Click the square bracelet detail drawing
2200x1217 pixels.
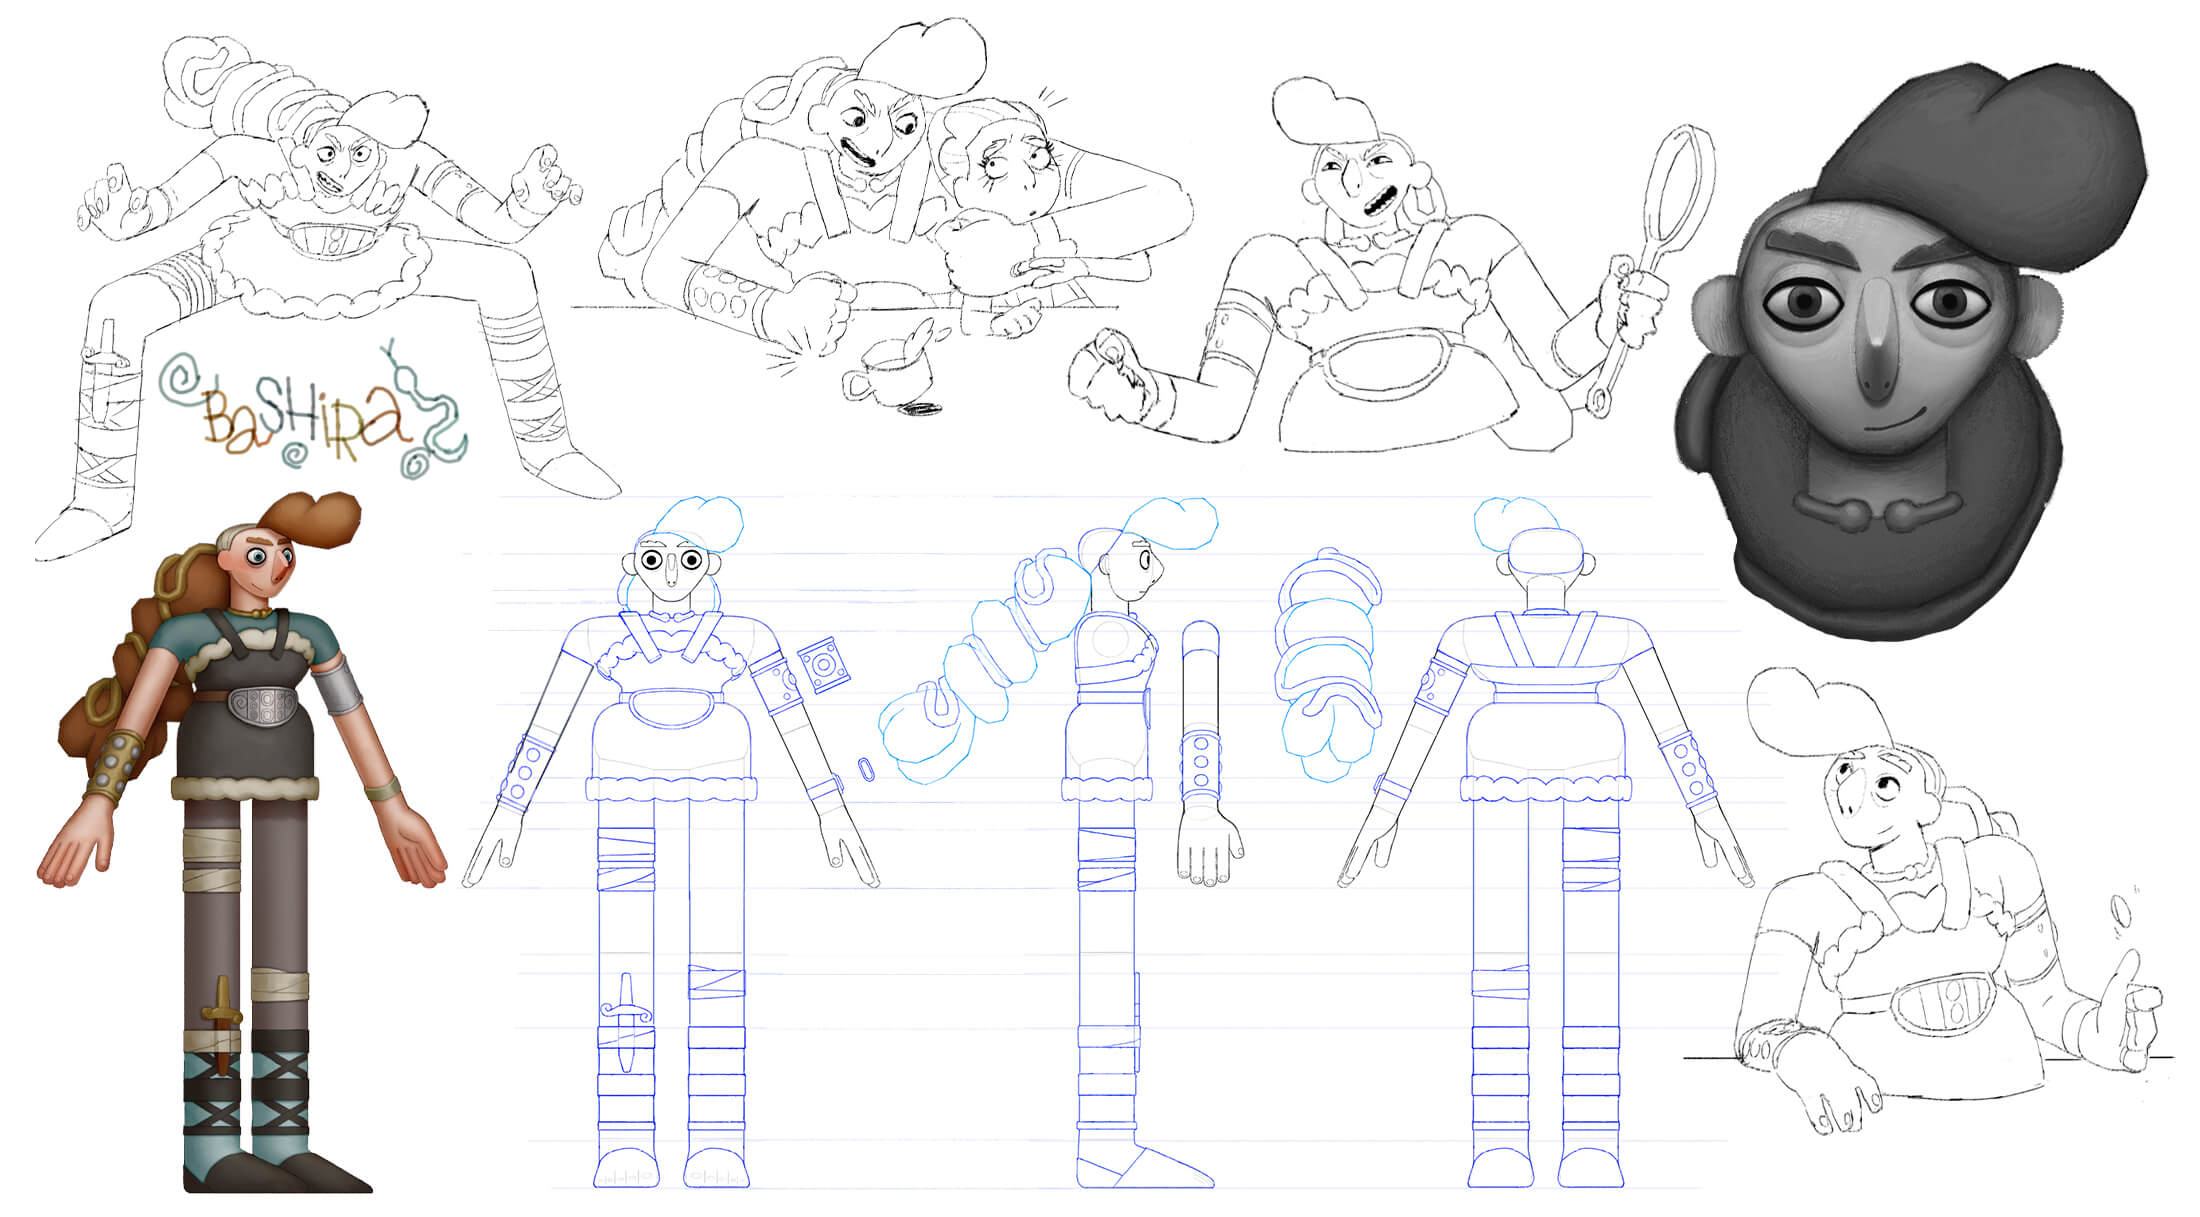(824, 665)
